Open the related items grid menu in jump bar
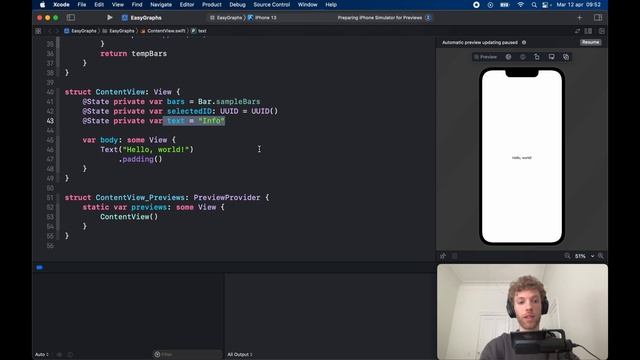 coord(38,31)
